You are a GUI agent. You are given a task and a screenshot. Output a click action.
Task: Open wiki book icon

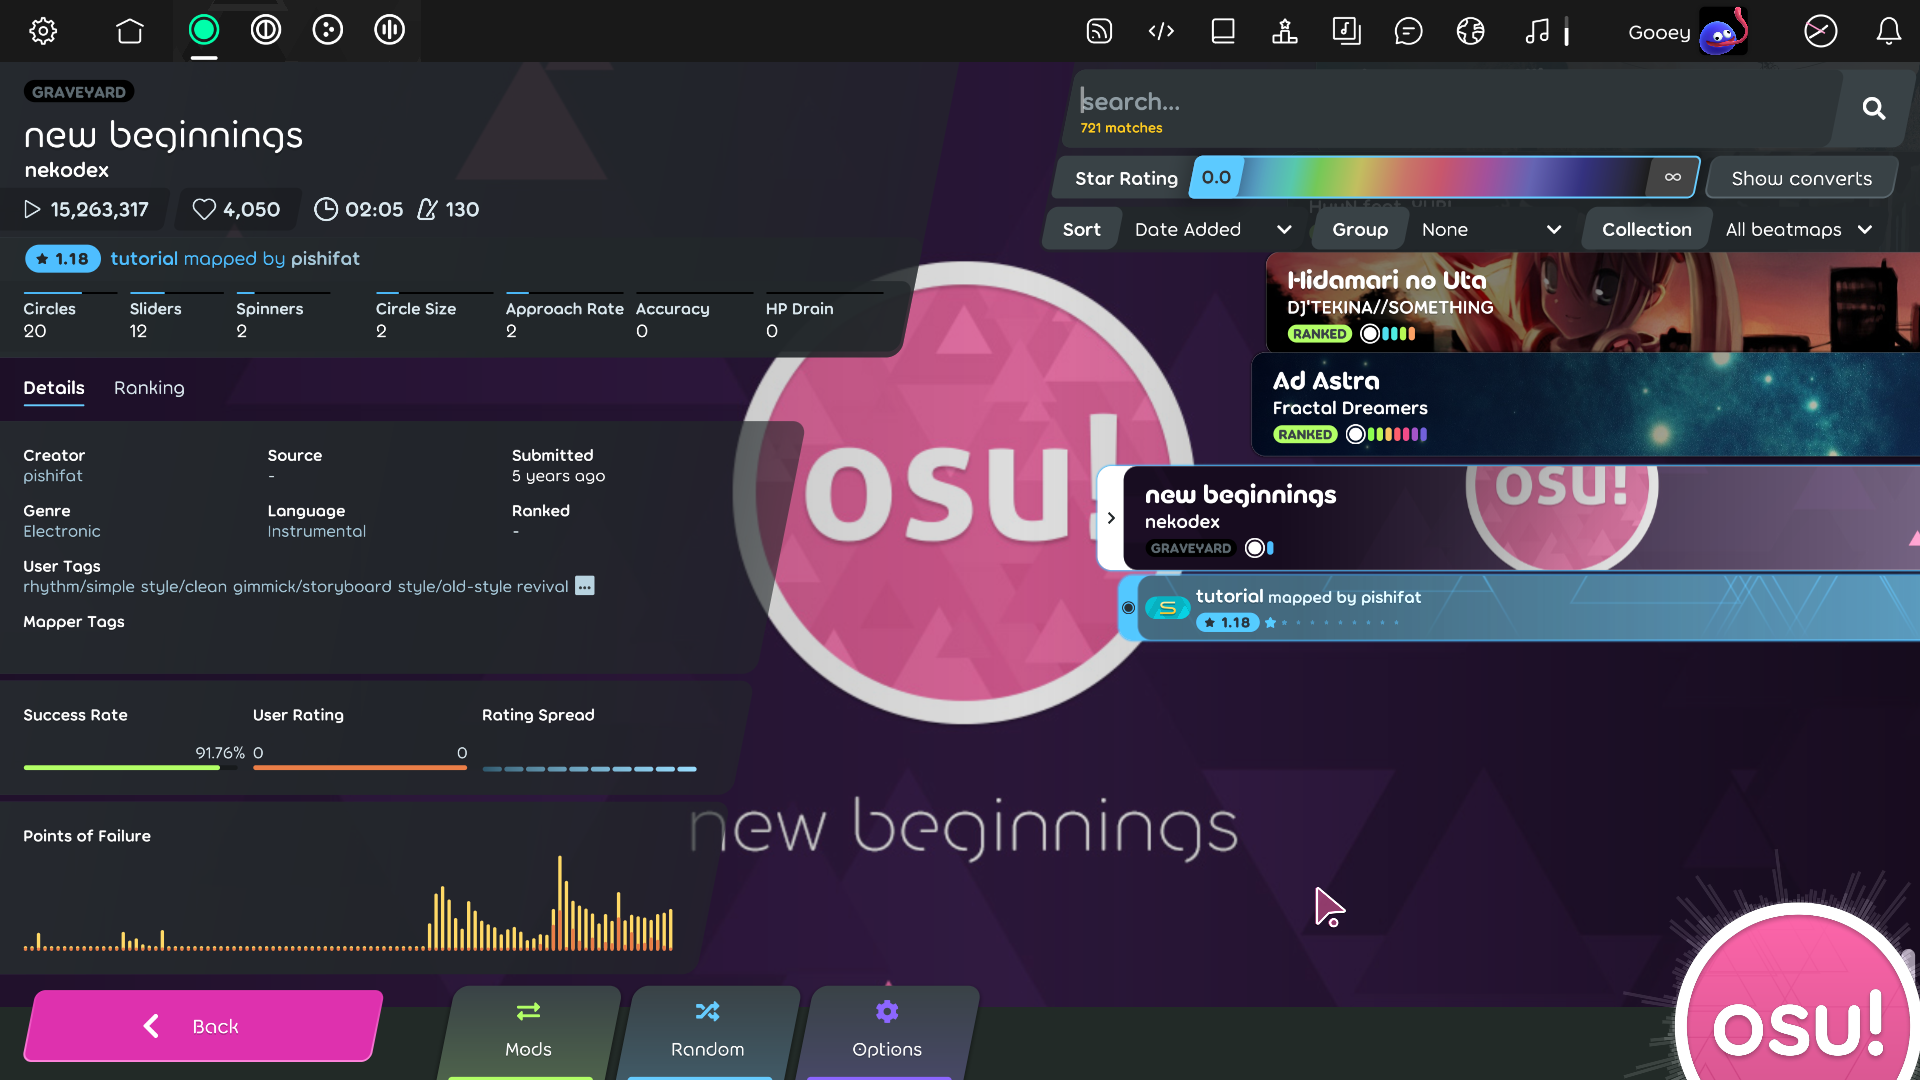(1223, 31)
